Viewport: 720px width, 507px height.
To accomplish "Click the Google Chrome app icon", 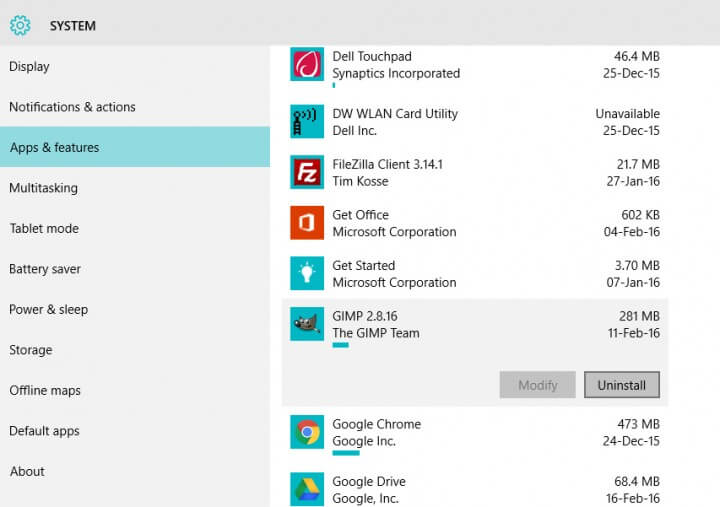I will point(307,432).
